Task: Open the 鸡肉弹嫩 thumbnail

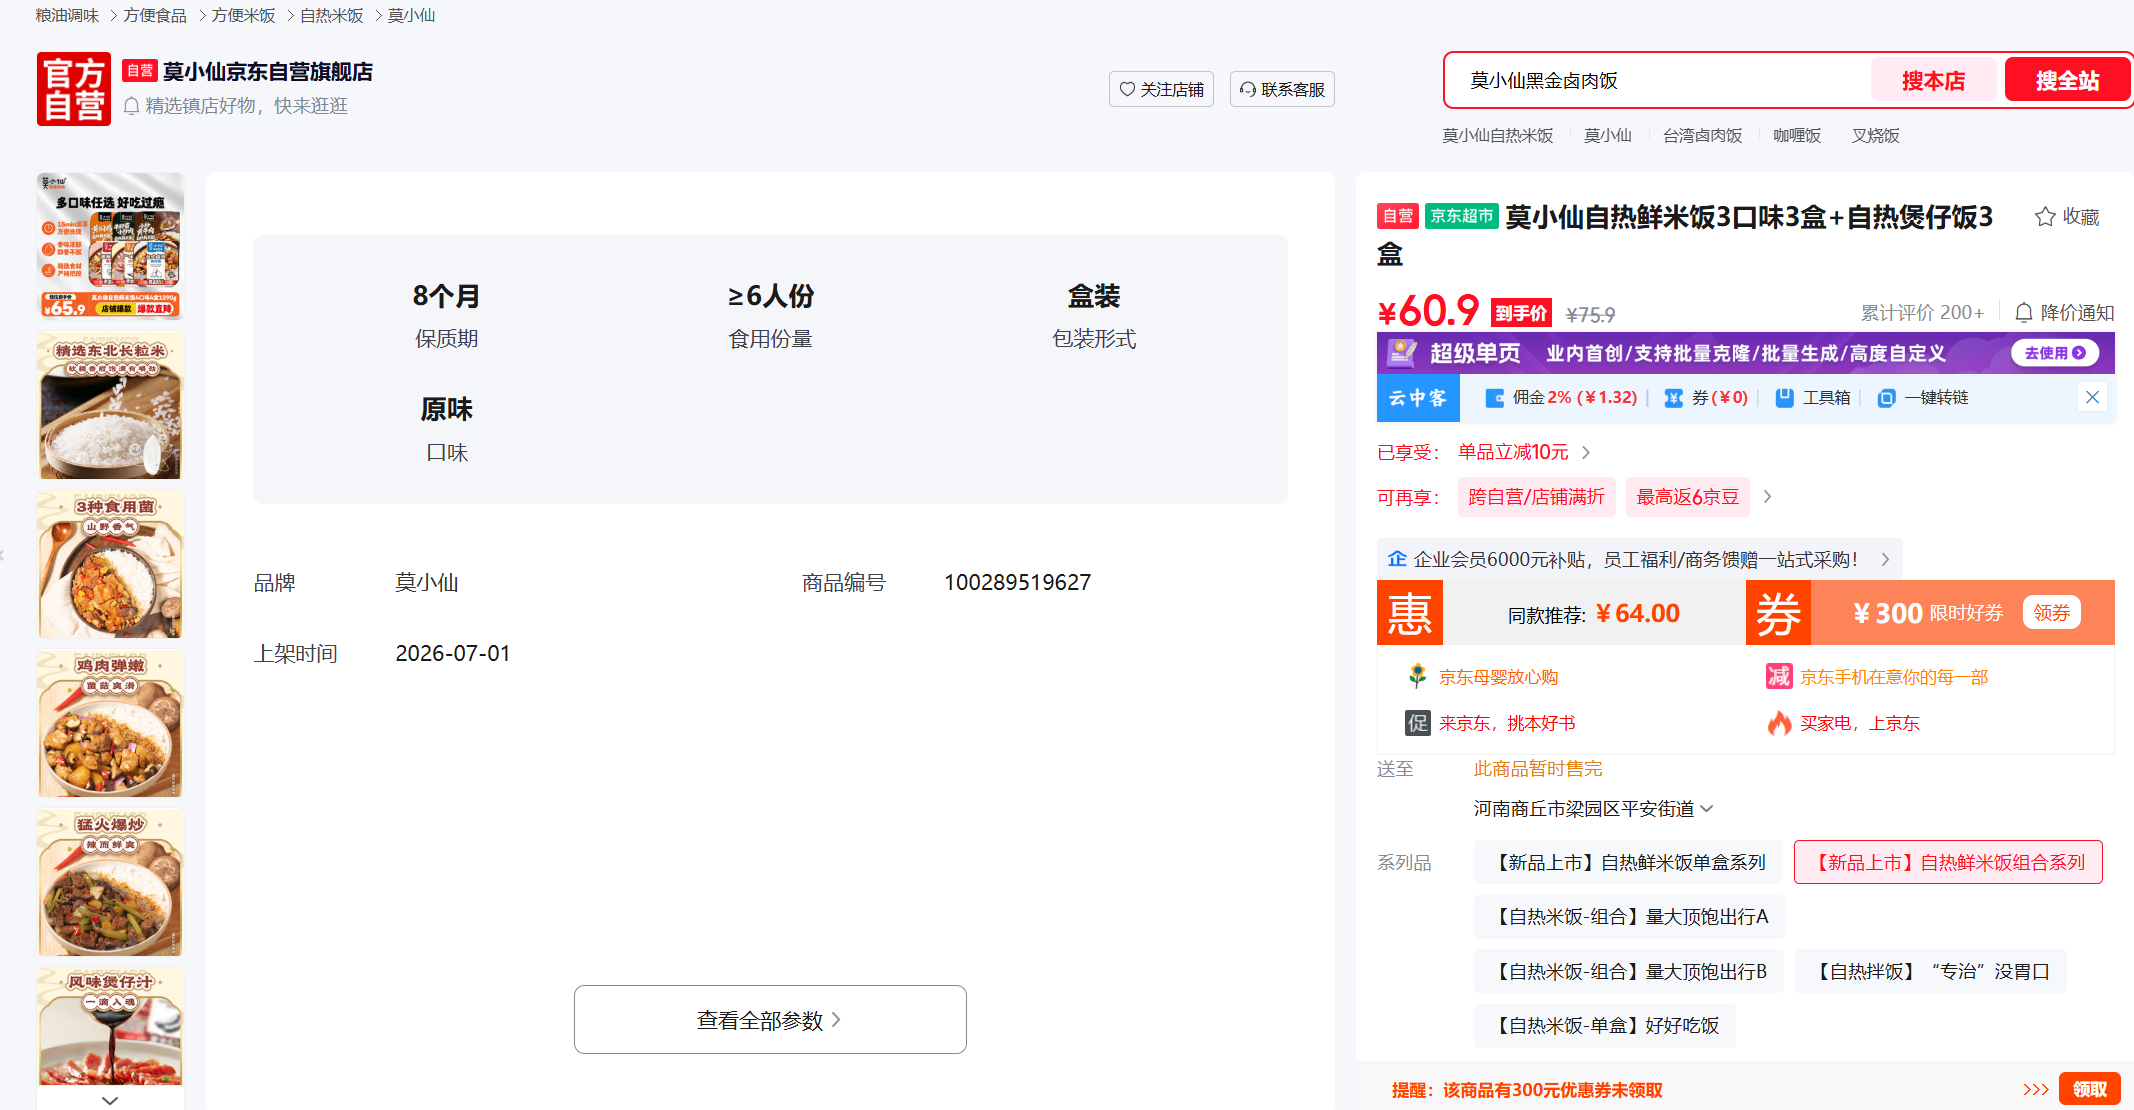Action: click(x=110, y=723)
